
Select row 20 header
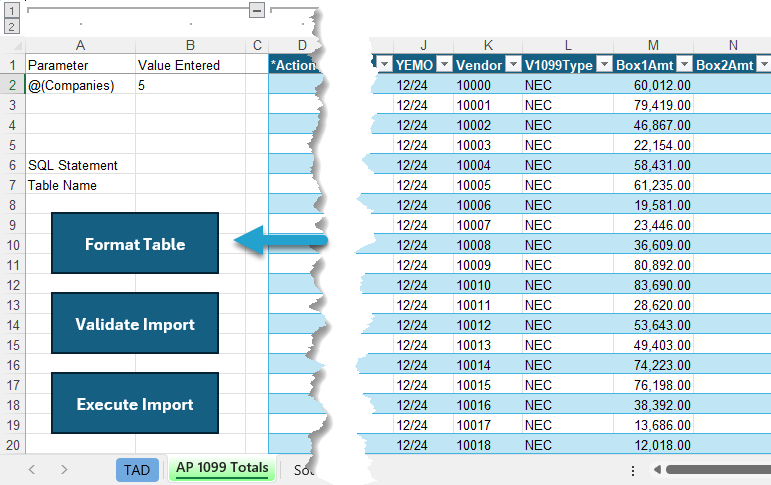[x=13, y=445]
